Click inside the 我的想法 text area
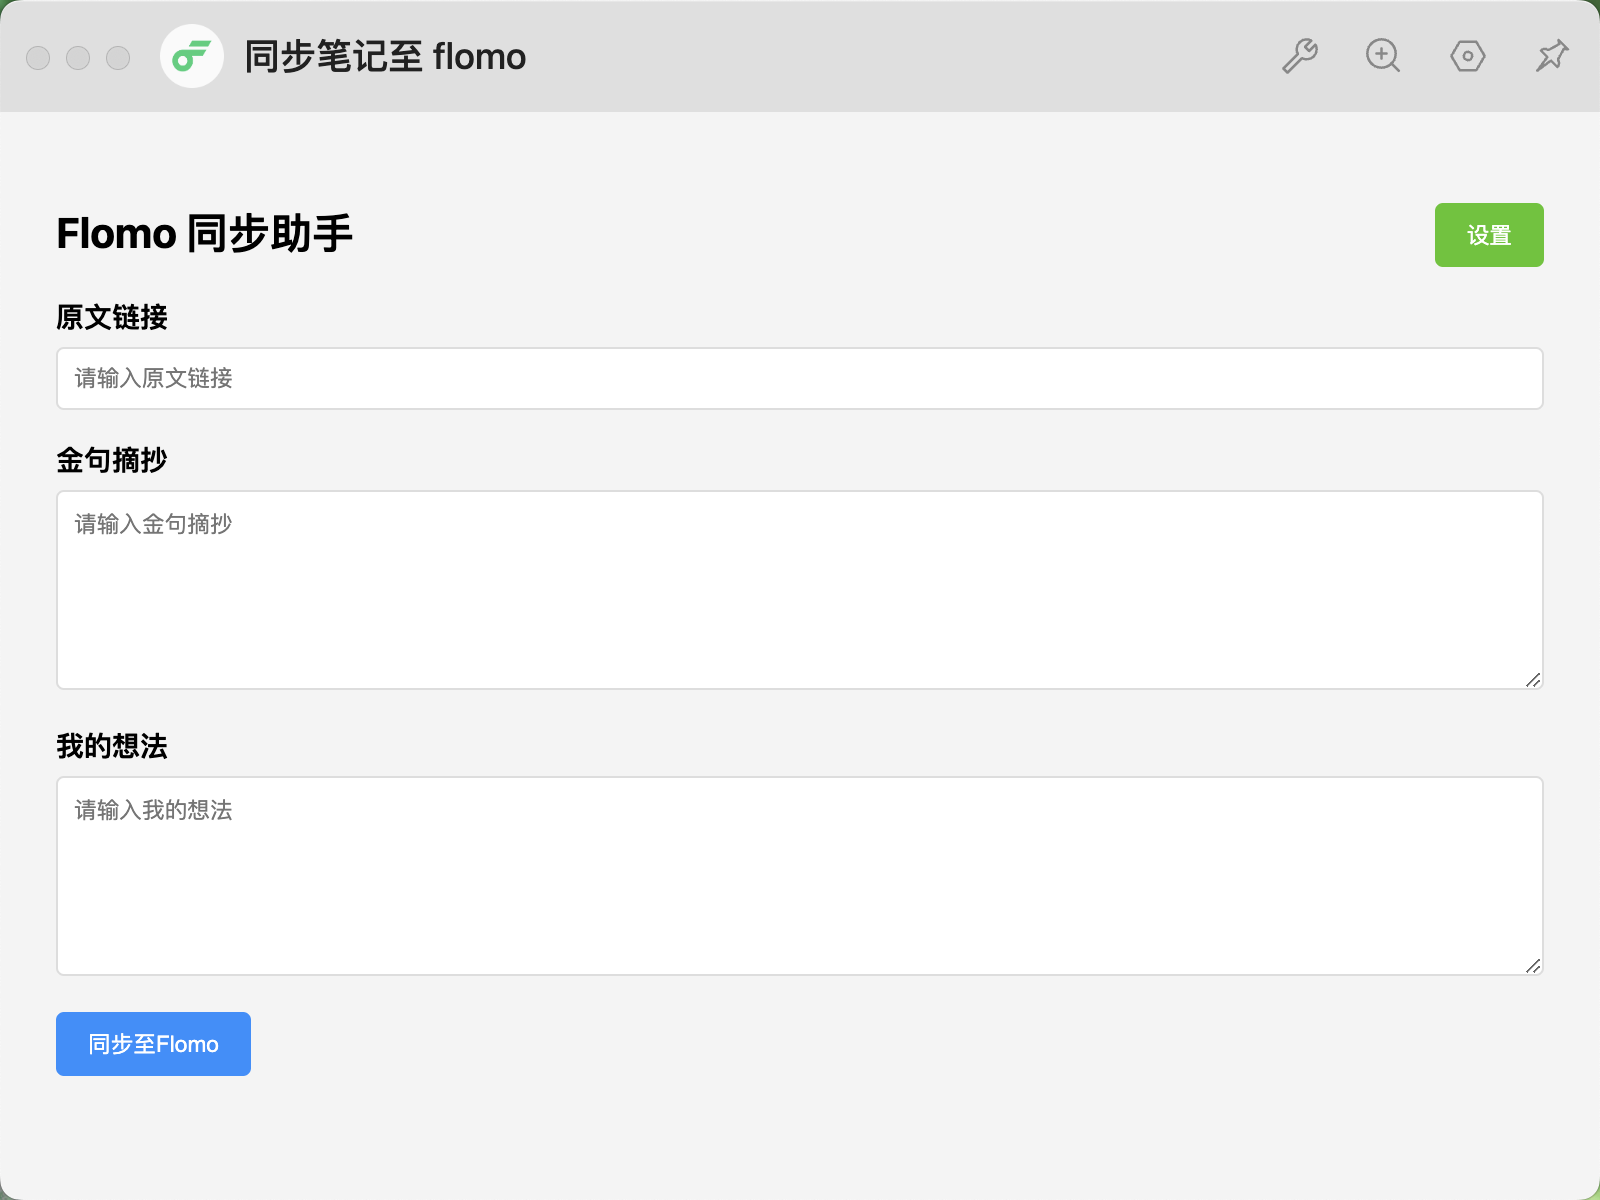The height and width of the screenshot is (1200, 1600). point(800,876)
